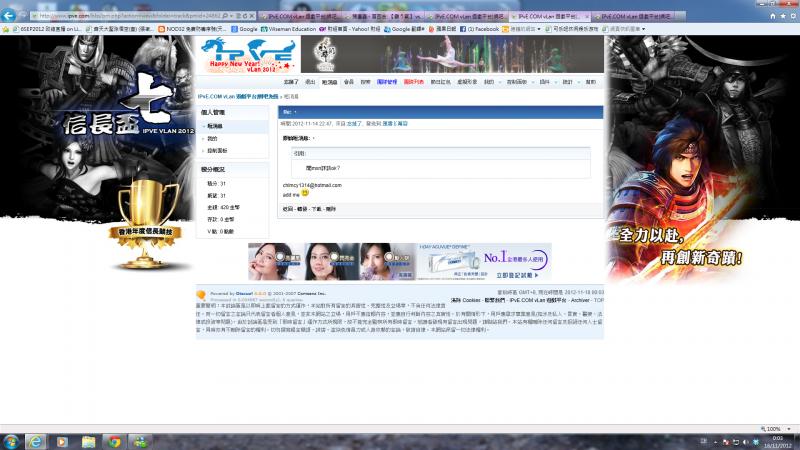Select the third item in the personal sidebar
The height and width of the screenshot is (450, 800).
tap(217, 151)
